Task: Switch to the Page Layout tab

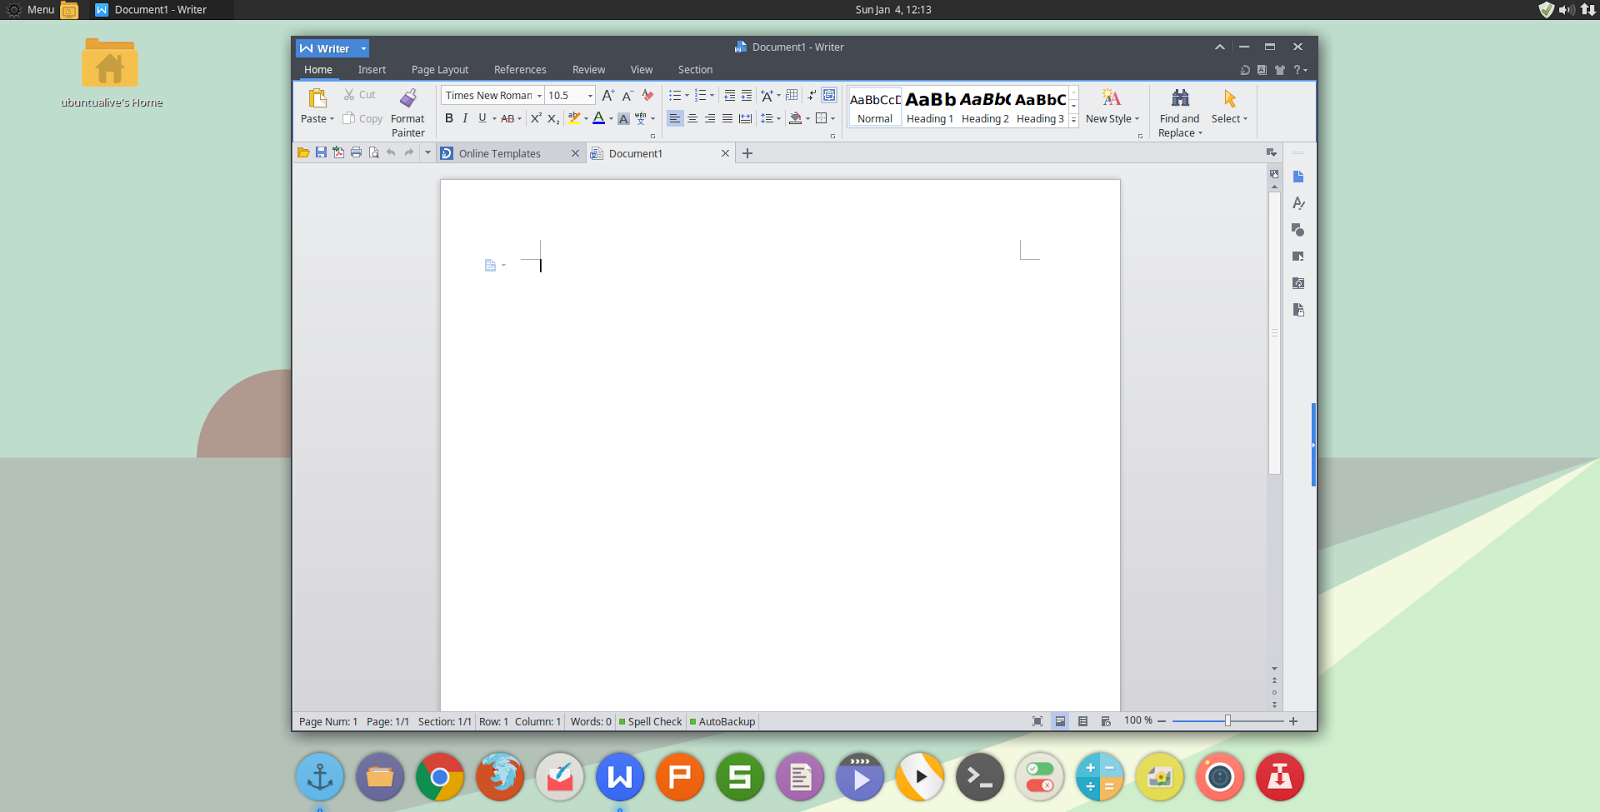Action: (x=440, y=70)
